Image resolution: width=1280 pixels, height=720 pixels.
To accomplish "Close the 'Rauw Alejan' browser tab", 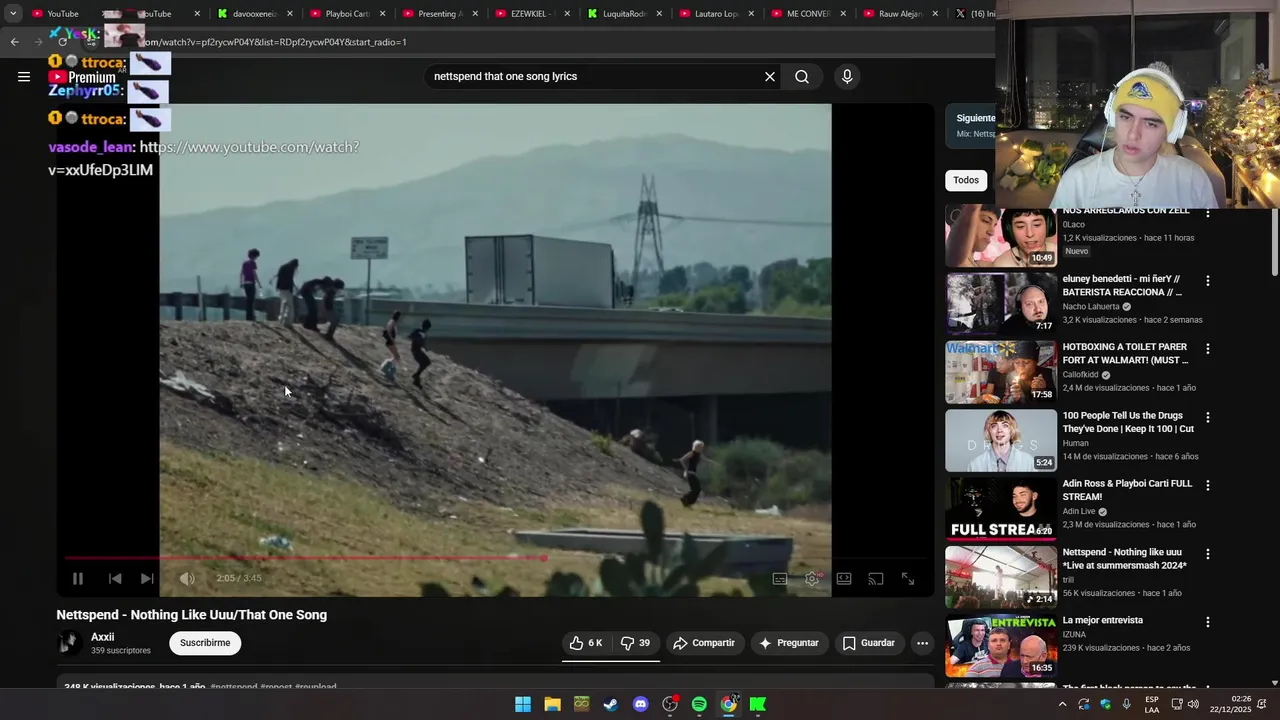I will click(936, 14).
